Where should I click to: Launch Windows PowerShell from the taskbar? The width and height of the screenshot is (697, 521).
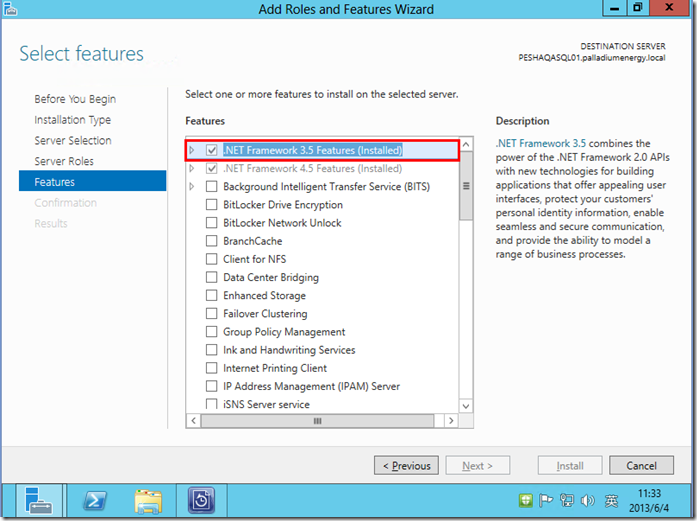(95, 501)
